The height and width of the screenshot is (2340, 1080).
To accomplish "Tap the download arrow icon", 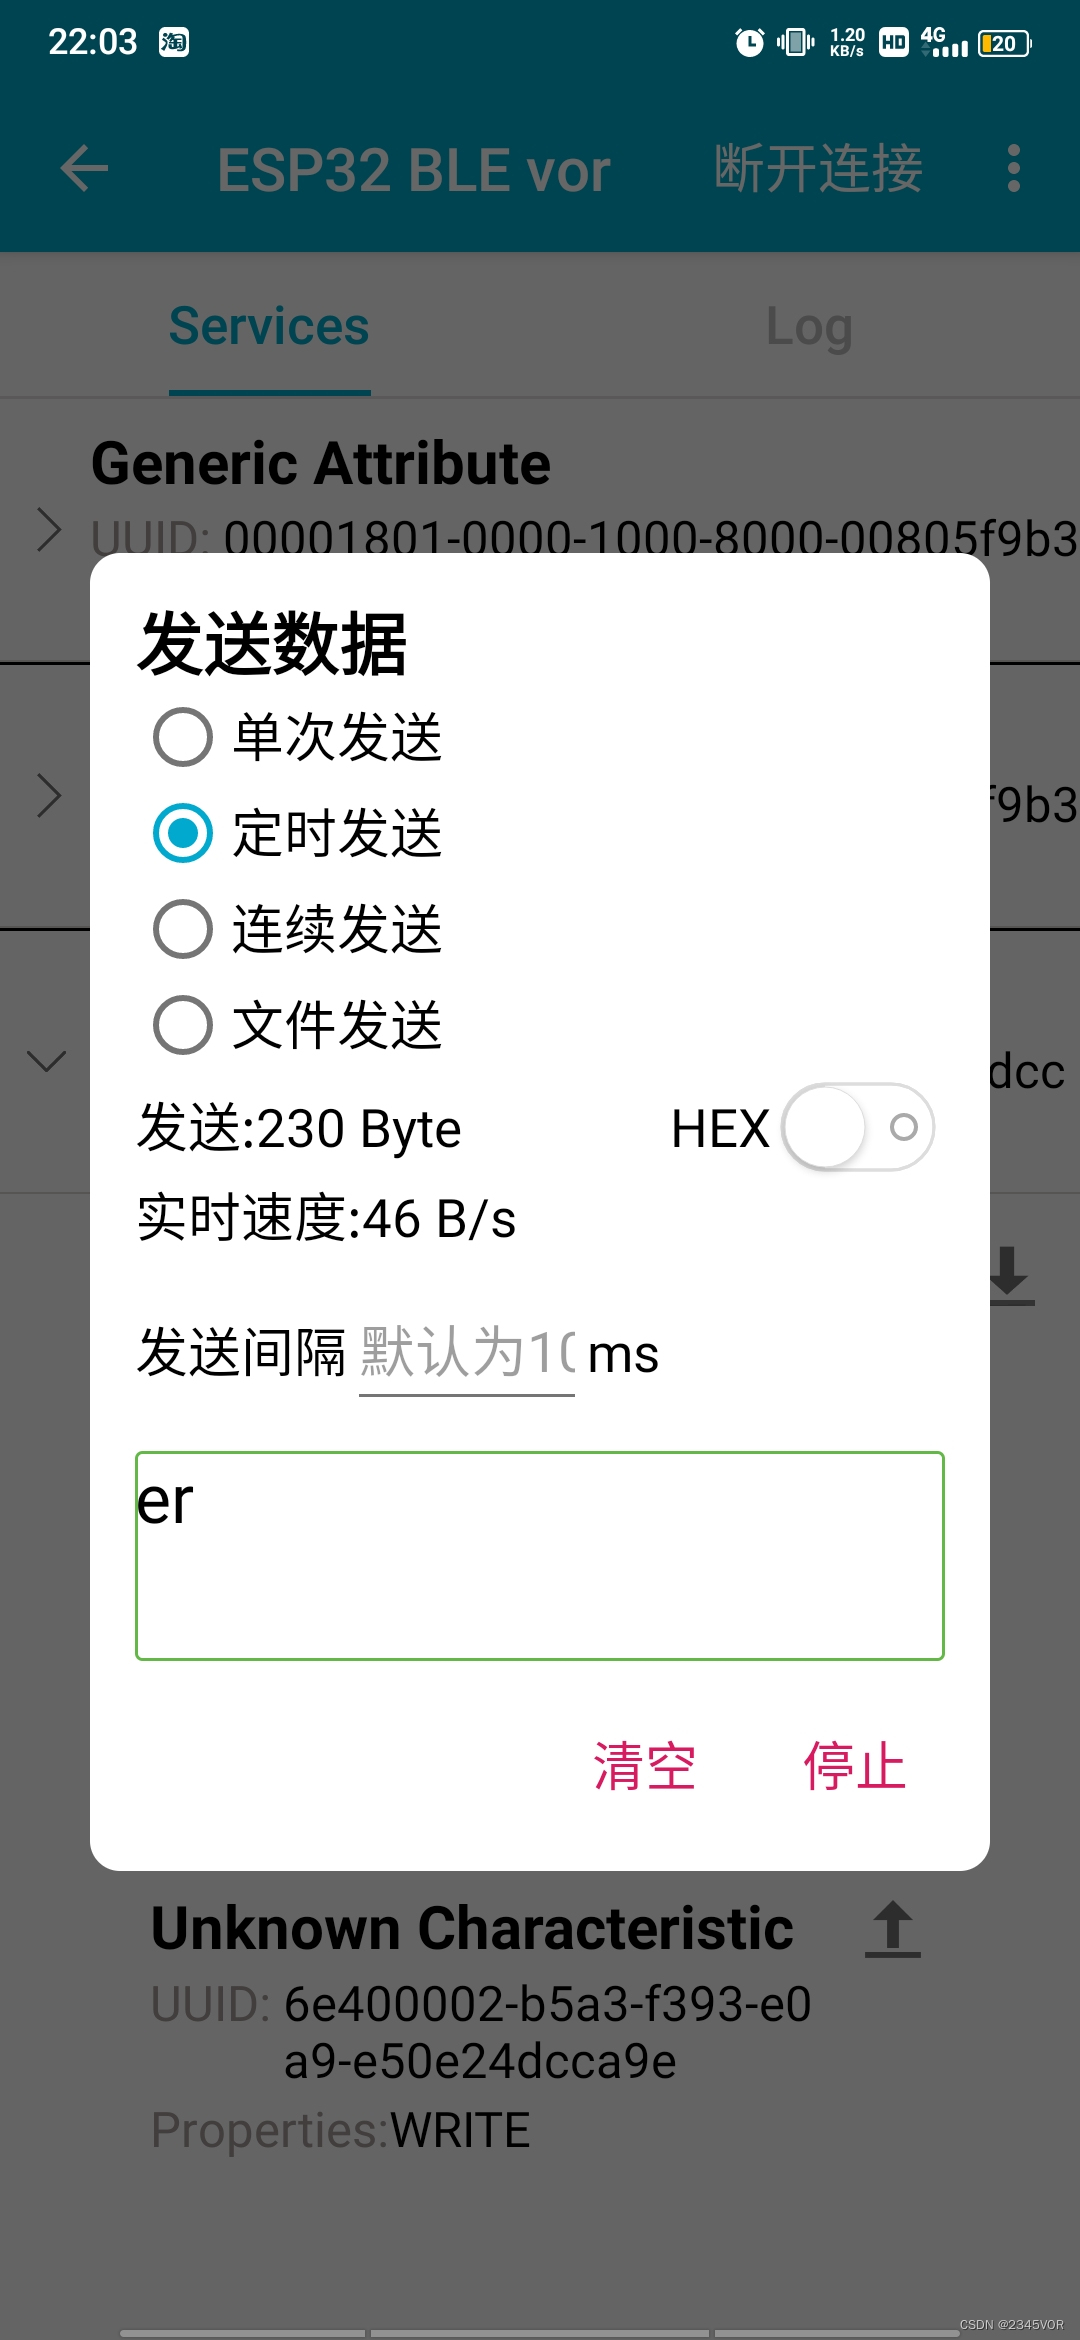I will pos(1008,1276).
